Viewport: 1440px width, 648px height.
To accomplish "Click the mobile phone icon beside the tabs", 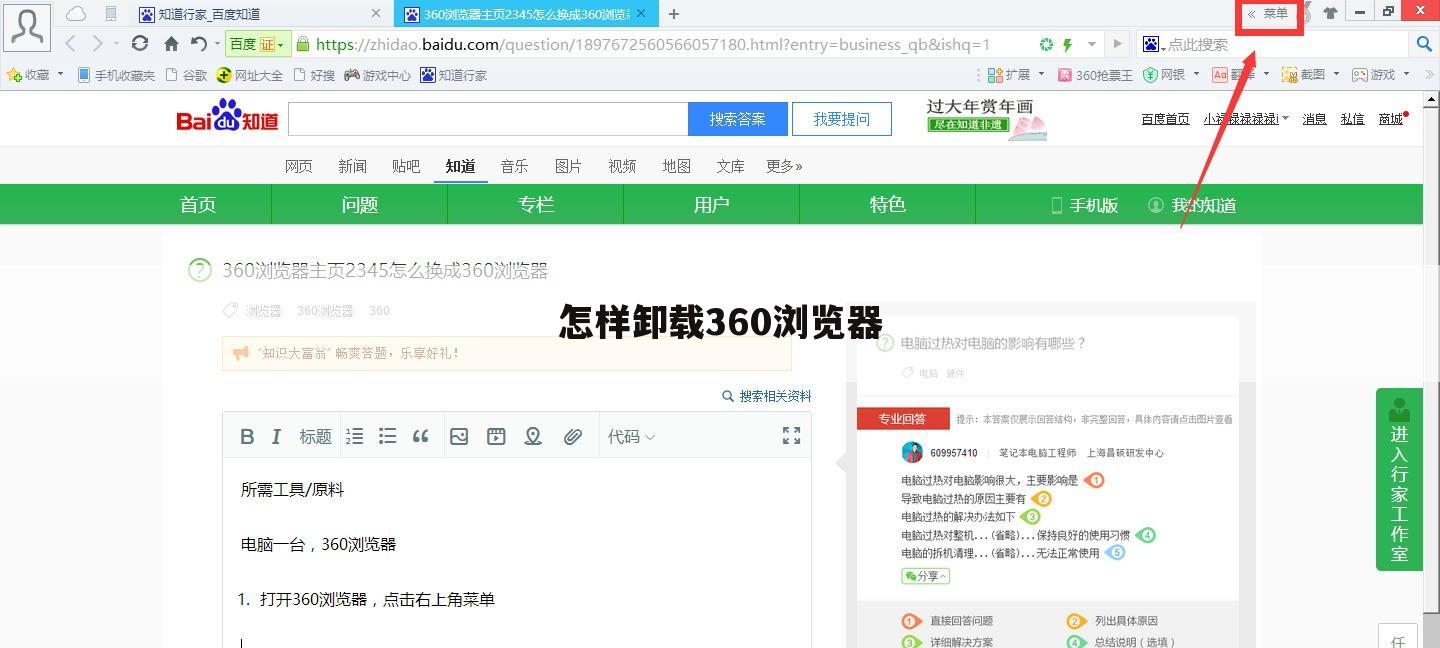I will 111,14.
